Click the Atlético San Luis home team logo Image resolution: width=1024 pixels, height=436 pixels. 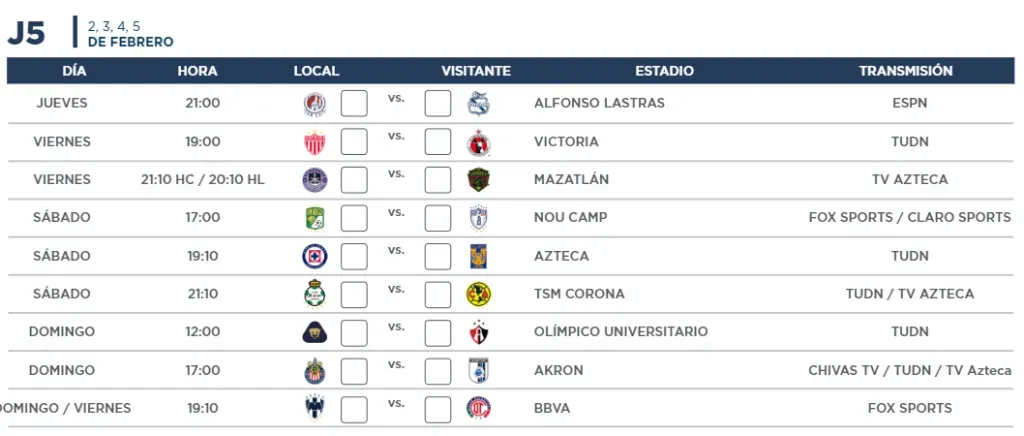click(315, 104)
